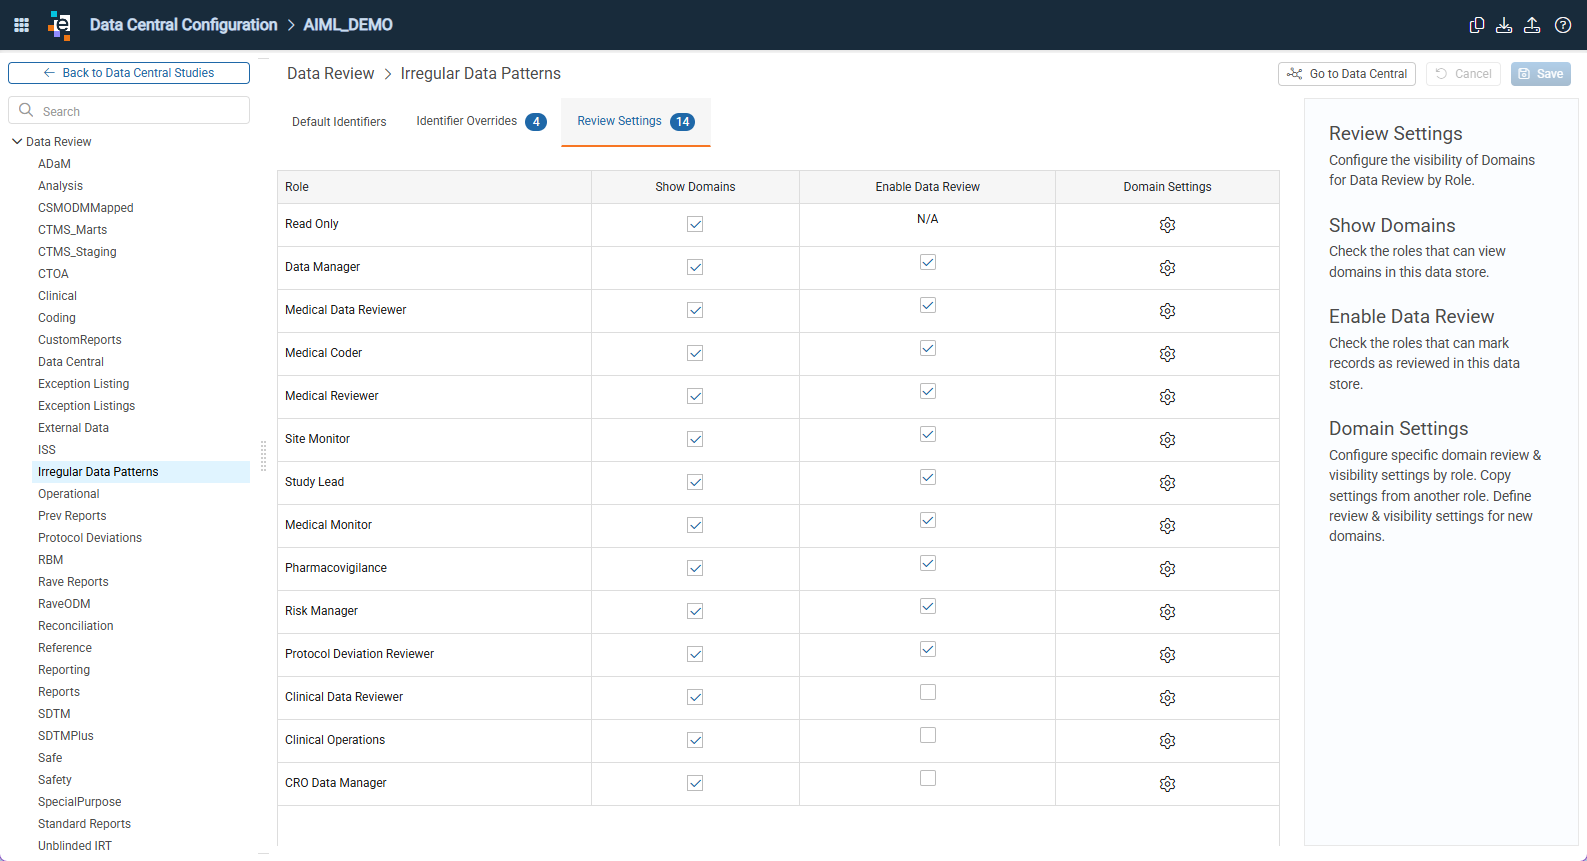Toggle Show Domains for Read Only
Screen dimensions: 1587x861
[695, 224]
